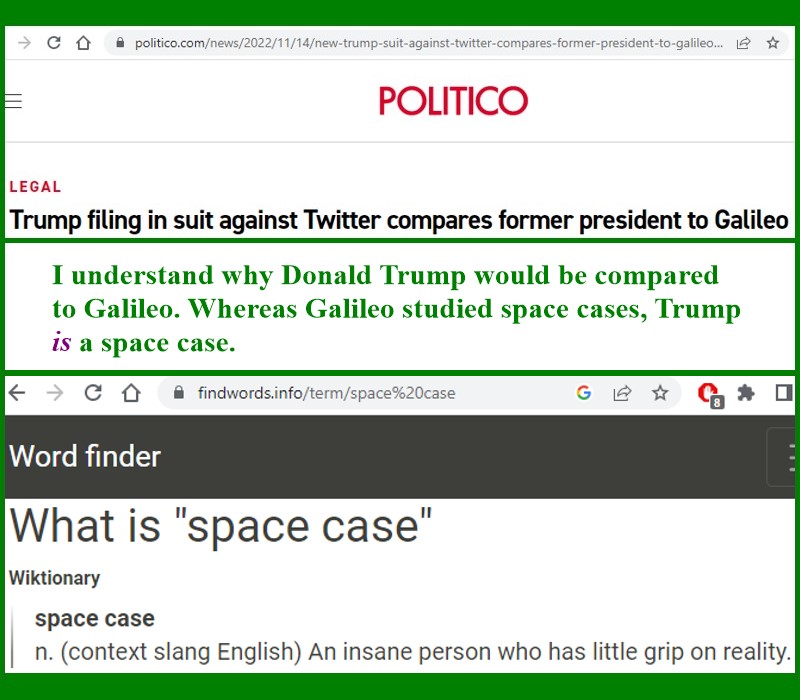800x700 pixels.
Task: Click the politico.com address bar
Action: point(420,43)
